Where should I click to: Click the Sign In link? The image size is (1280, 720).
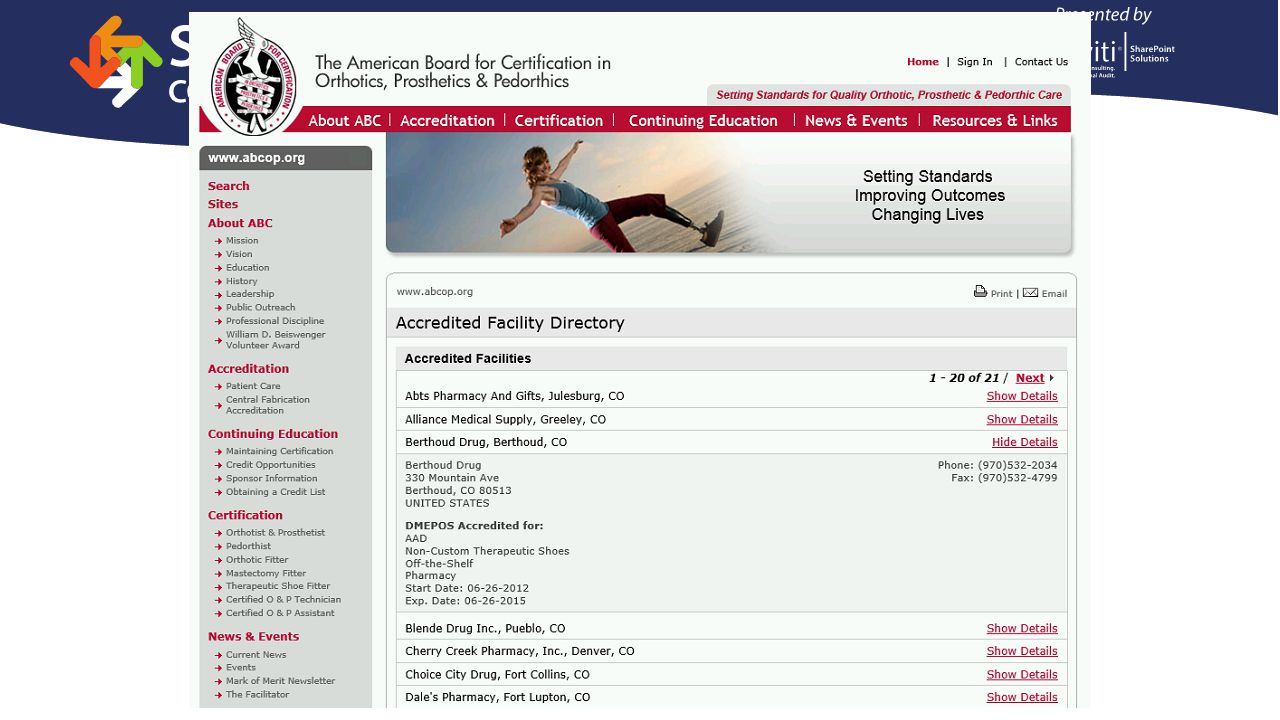pyautogui.click(x=975, y=62)
